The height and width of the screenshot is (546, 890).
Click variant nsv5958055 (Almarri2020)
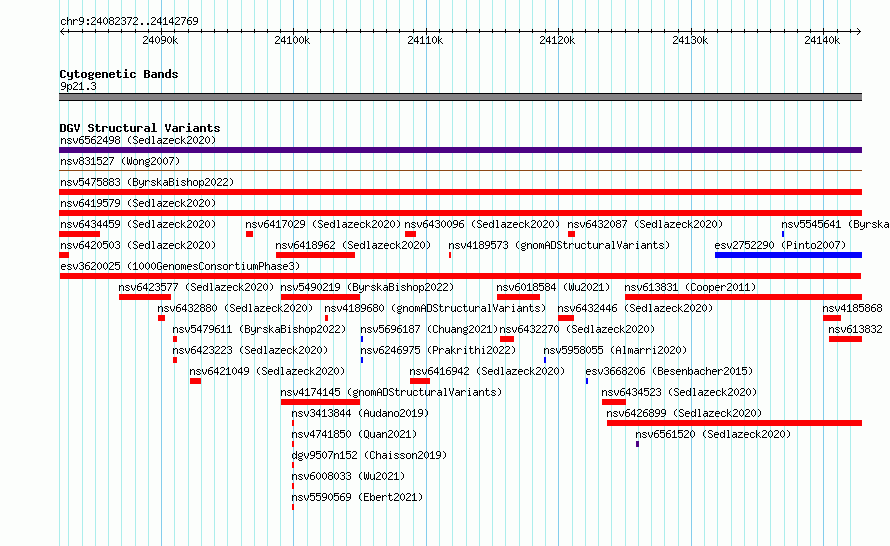(x=615, y=350)
